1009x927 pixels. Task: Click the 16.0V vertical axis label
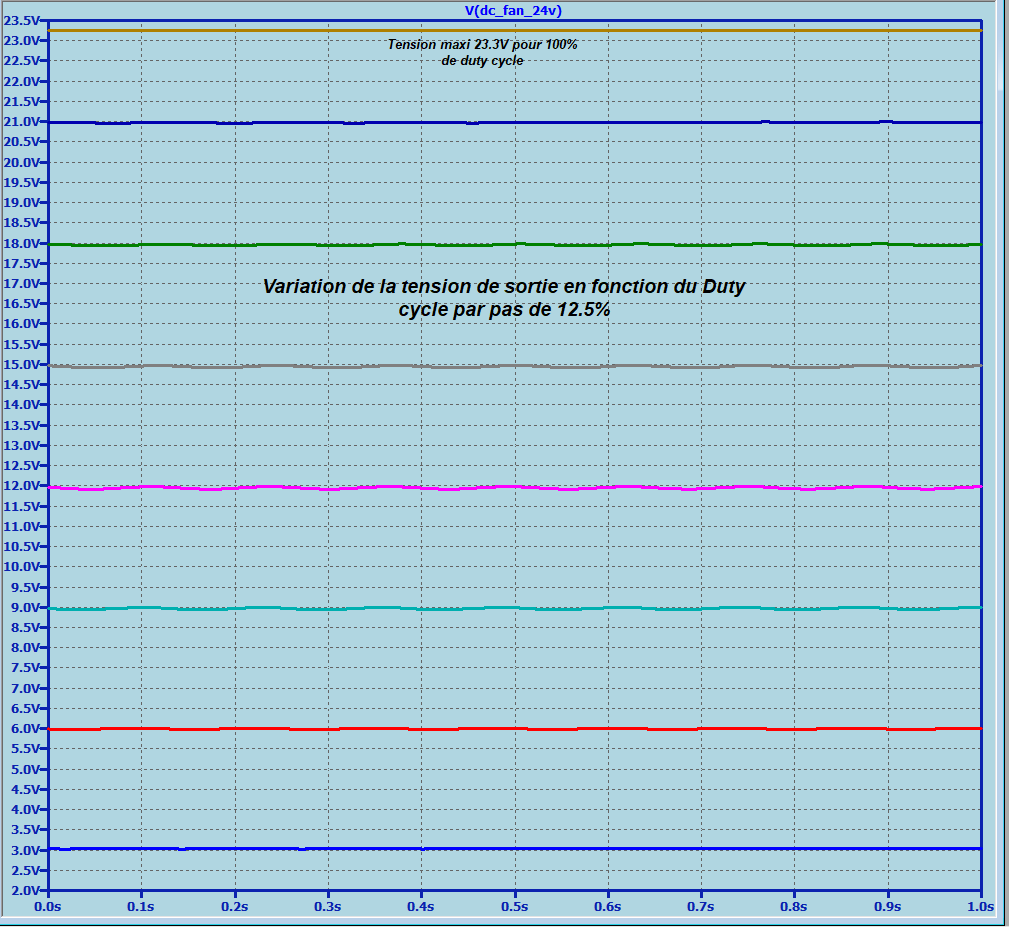21,324
